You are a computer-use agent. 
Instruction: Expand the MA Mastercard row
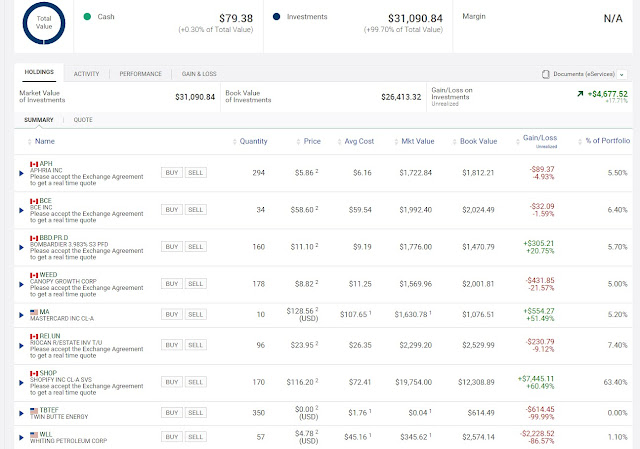coord(21,315)
